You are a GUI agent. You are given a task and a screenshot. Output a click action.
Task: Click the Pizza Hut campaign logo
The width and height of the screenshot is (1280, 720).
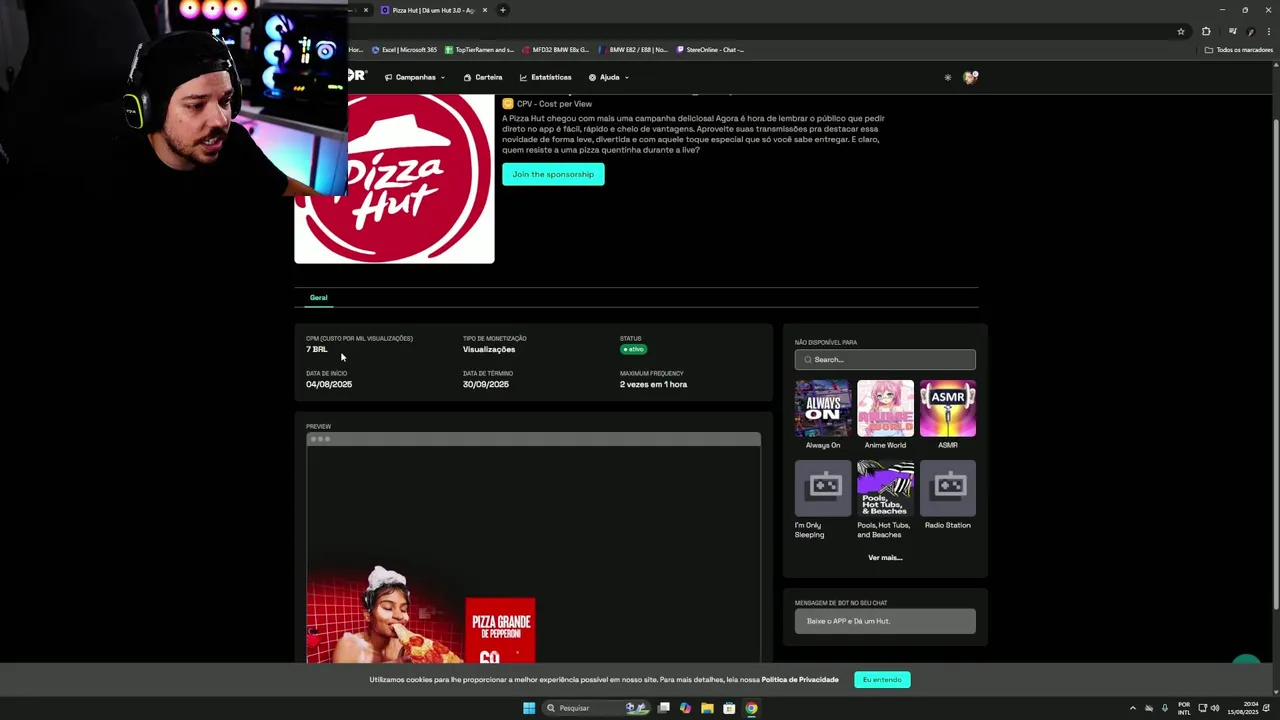click(x=394, y=178)
